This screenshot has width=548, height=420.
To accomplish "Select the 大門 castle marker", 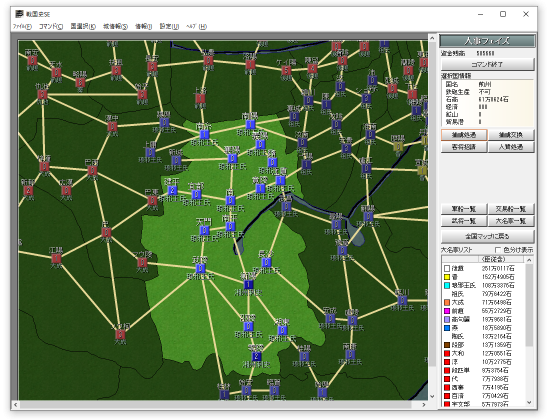I will pos(204,231).
